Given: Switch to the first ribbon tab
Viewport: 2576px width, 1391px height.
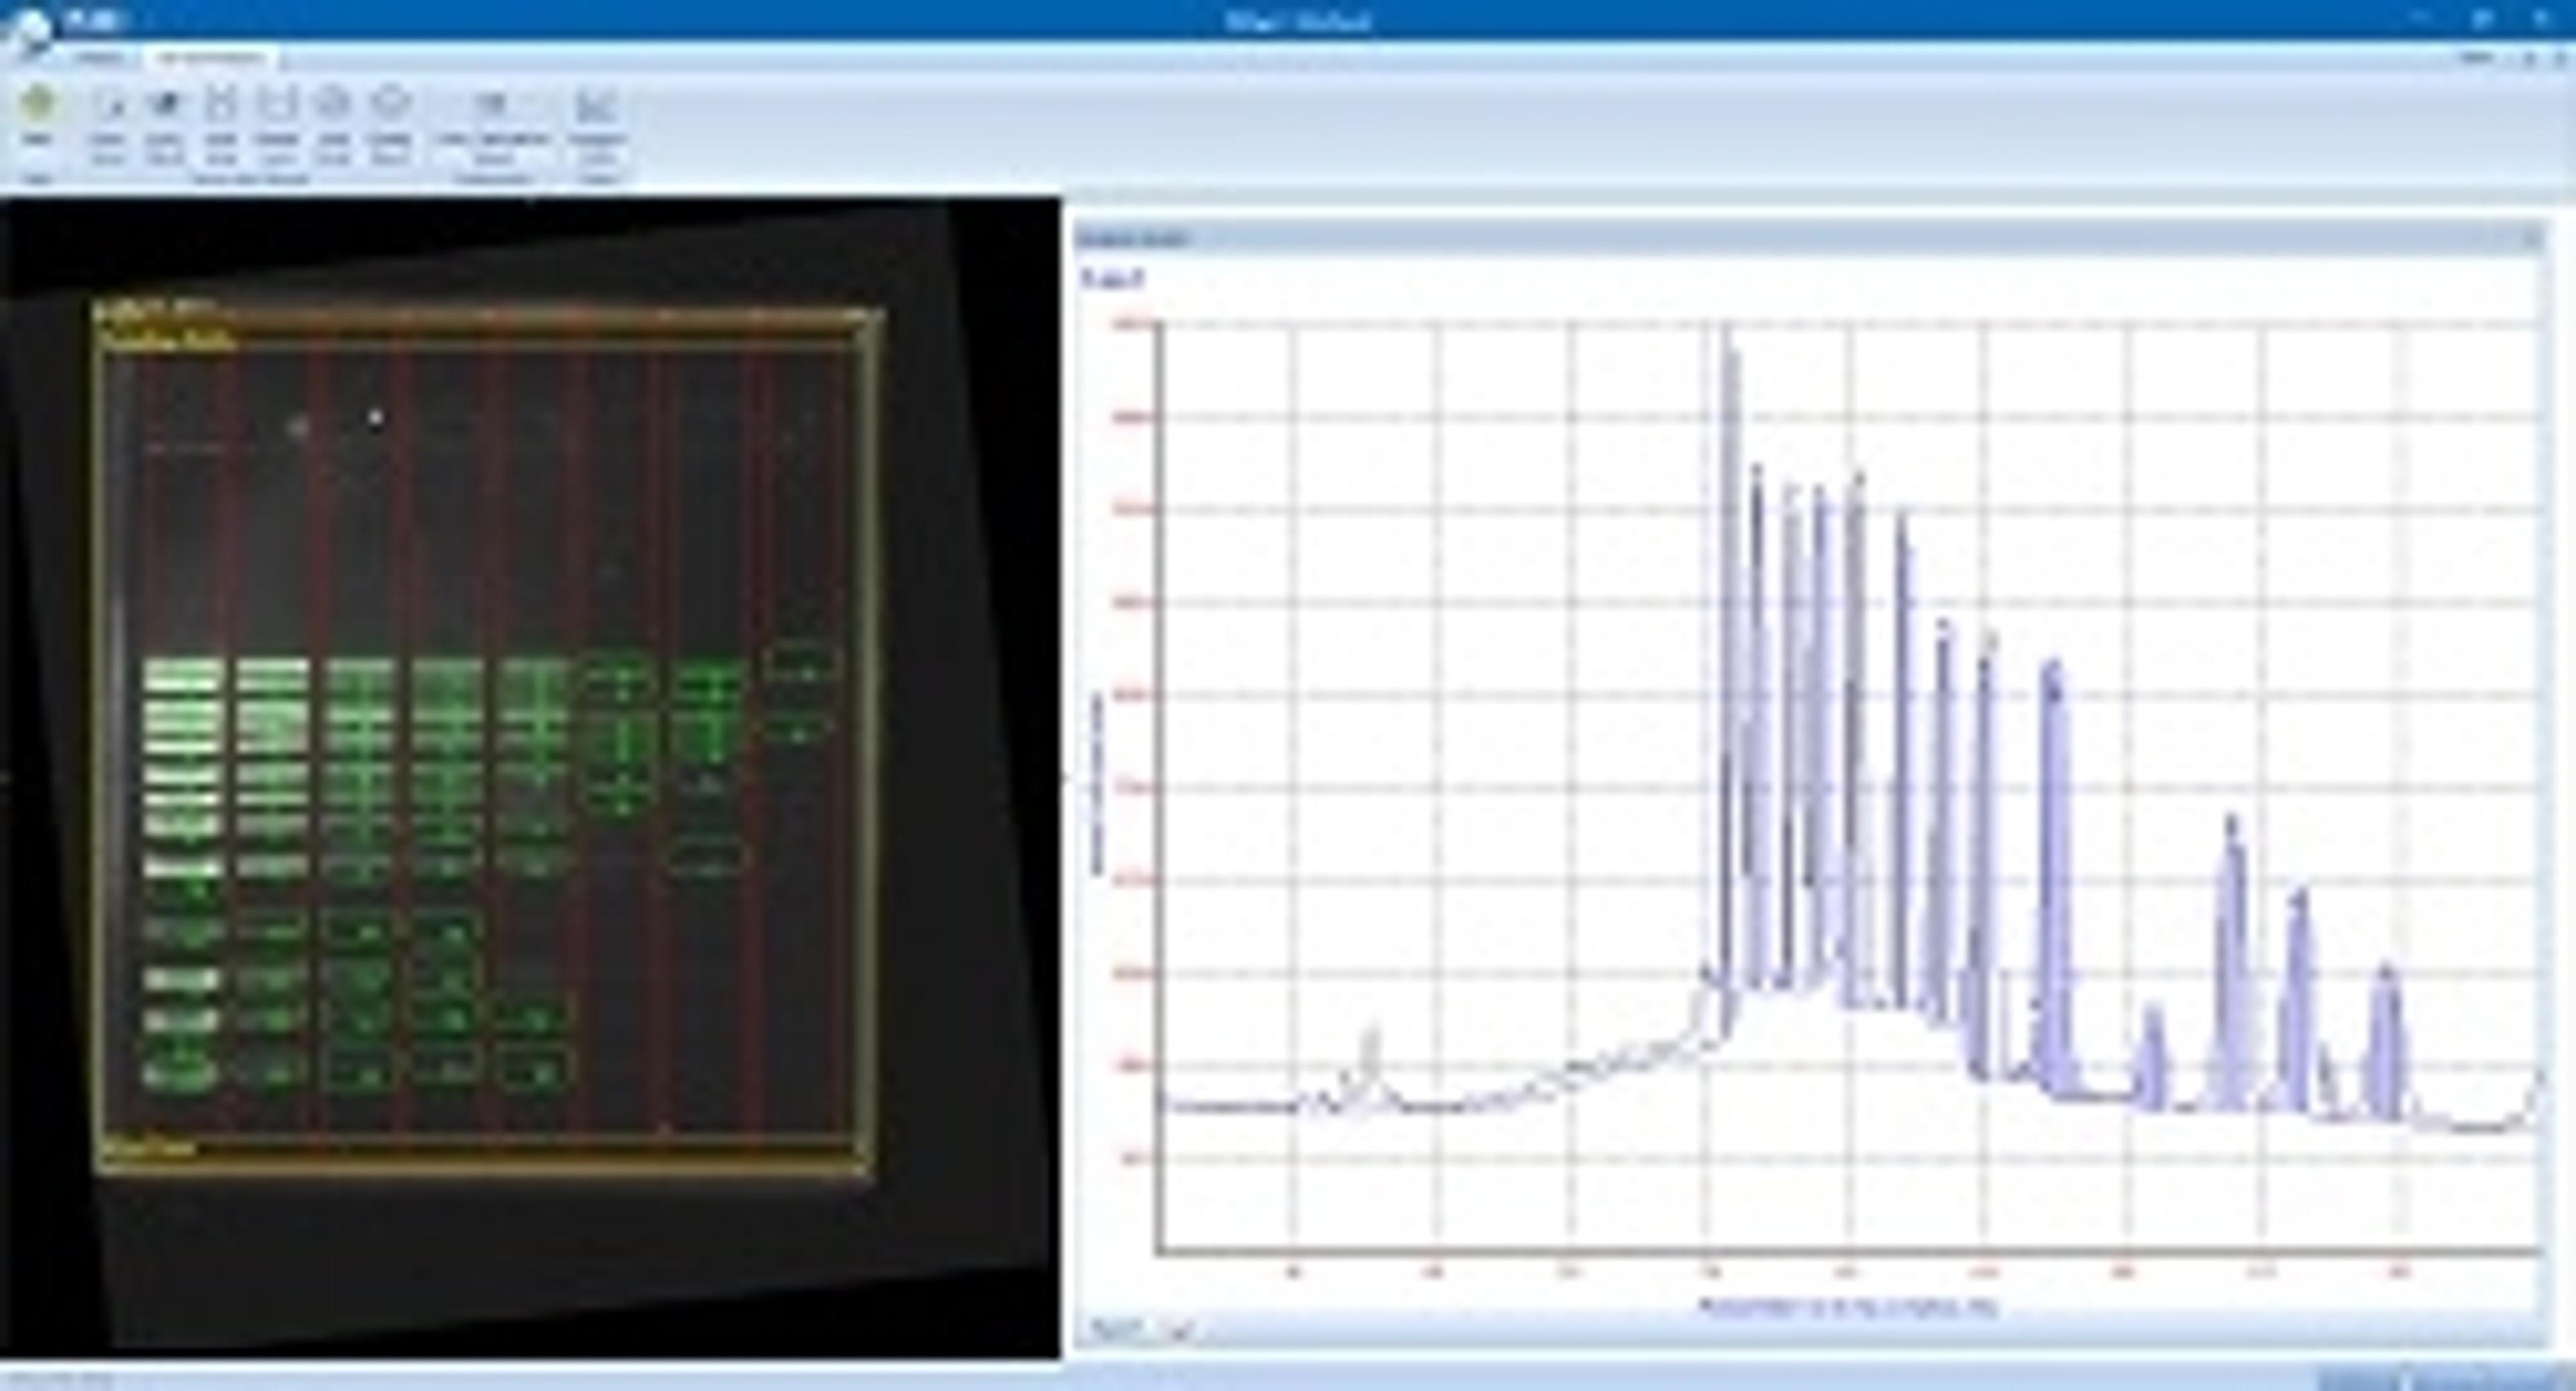Looking at the screenshot, I should [100, 58].
